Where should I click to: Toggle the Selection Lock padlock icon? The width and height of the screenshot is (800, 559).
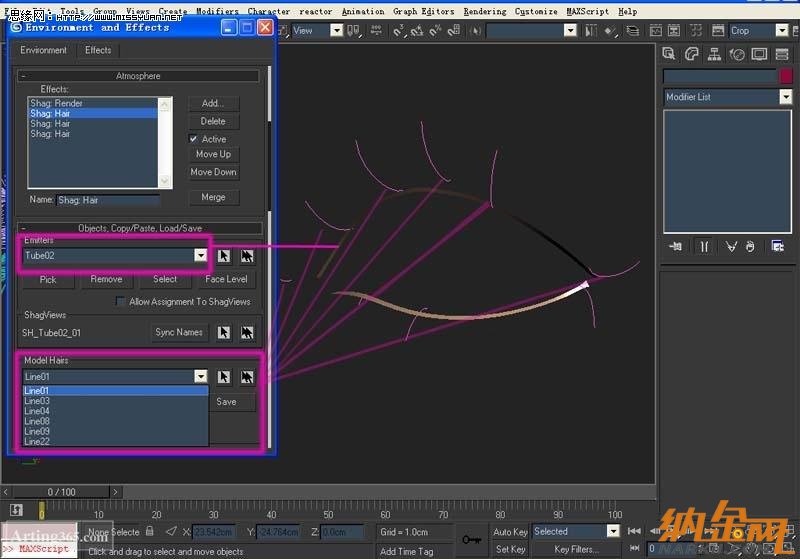coord(149,531)
